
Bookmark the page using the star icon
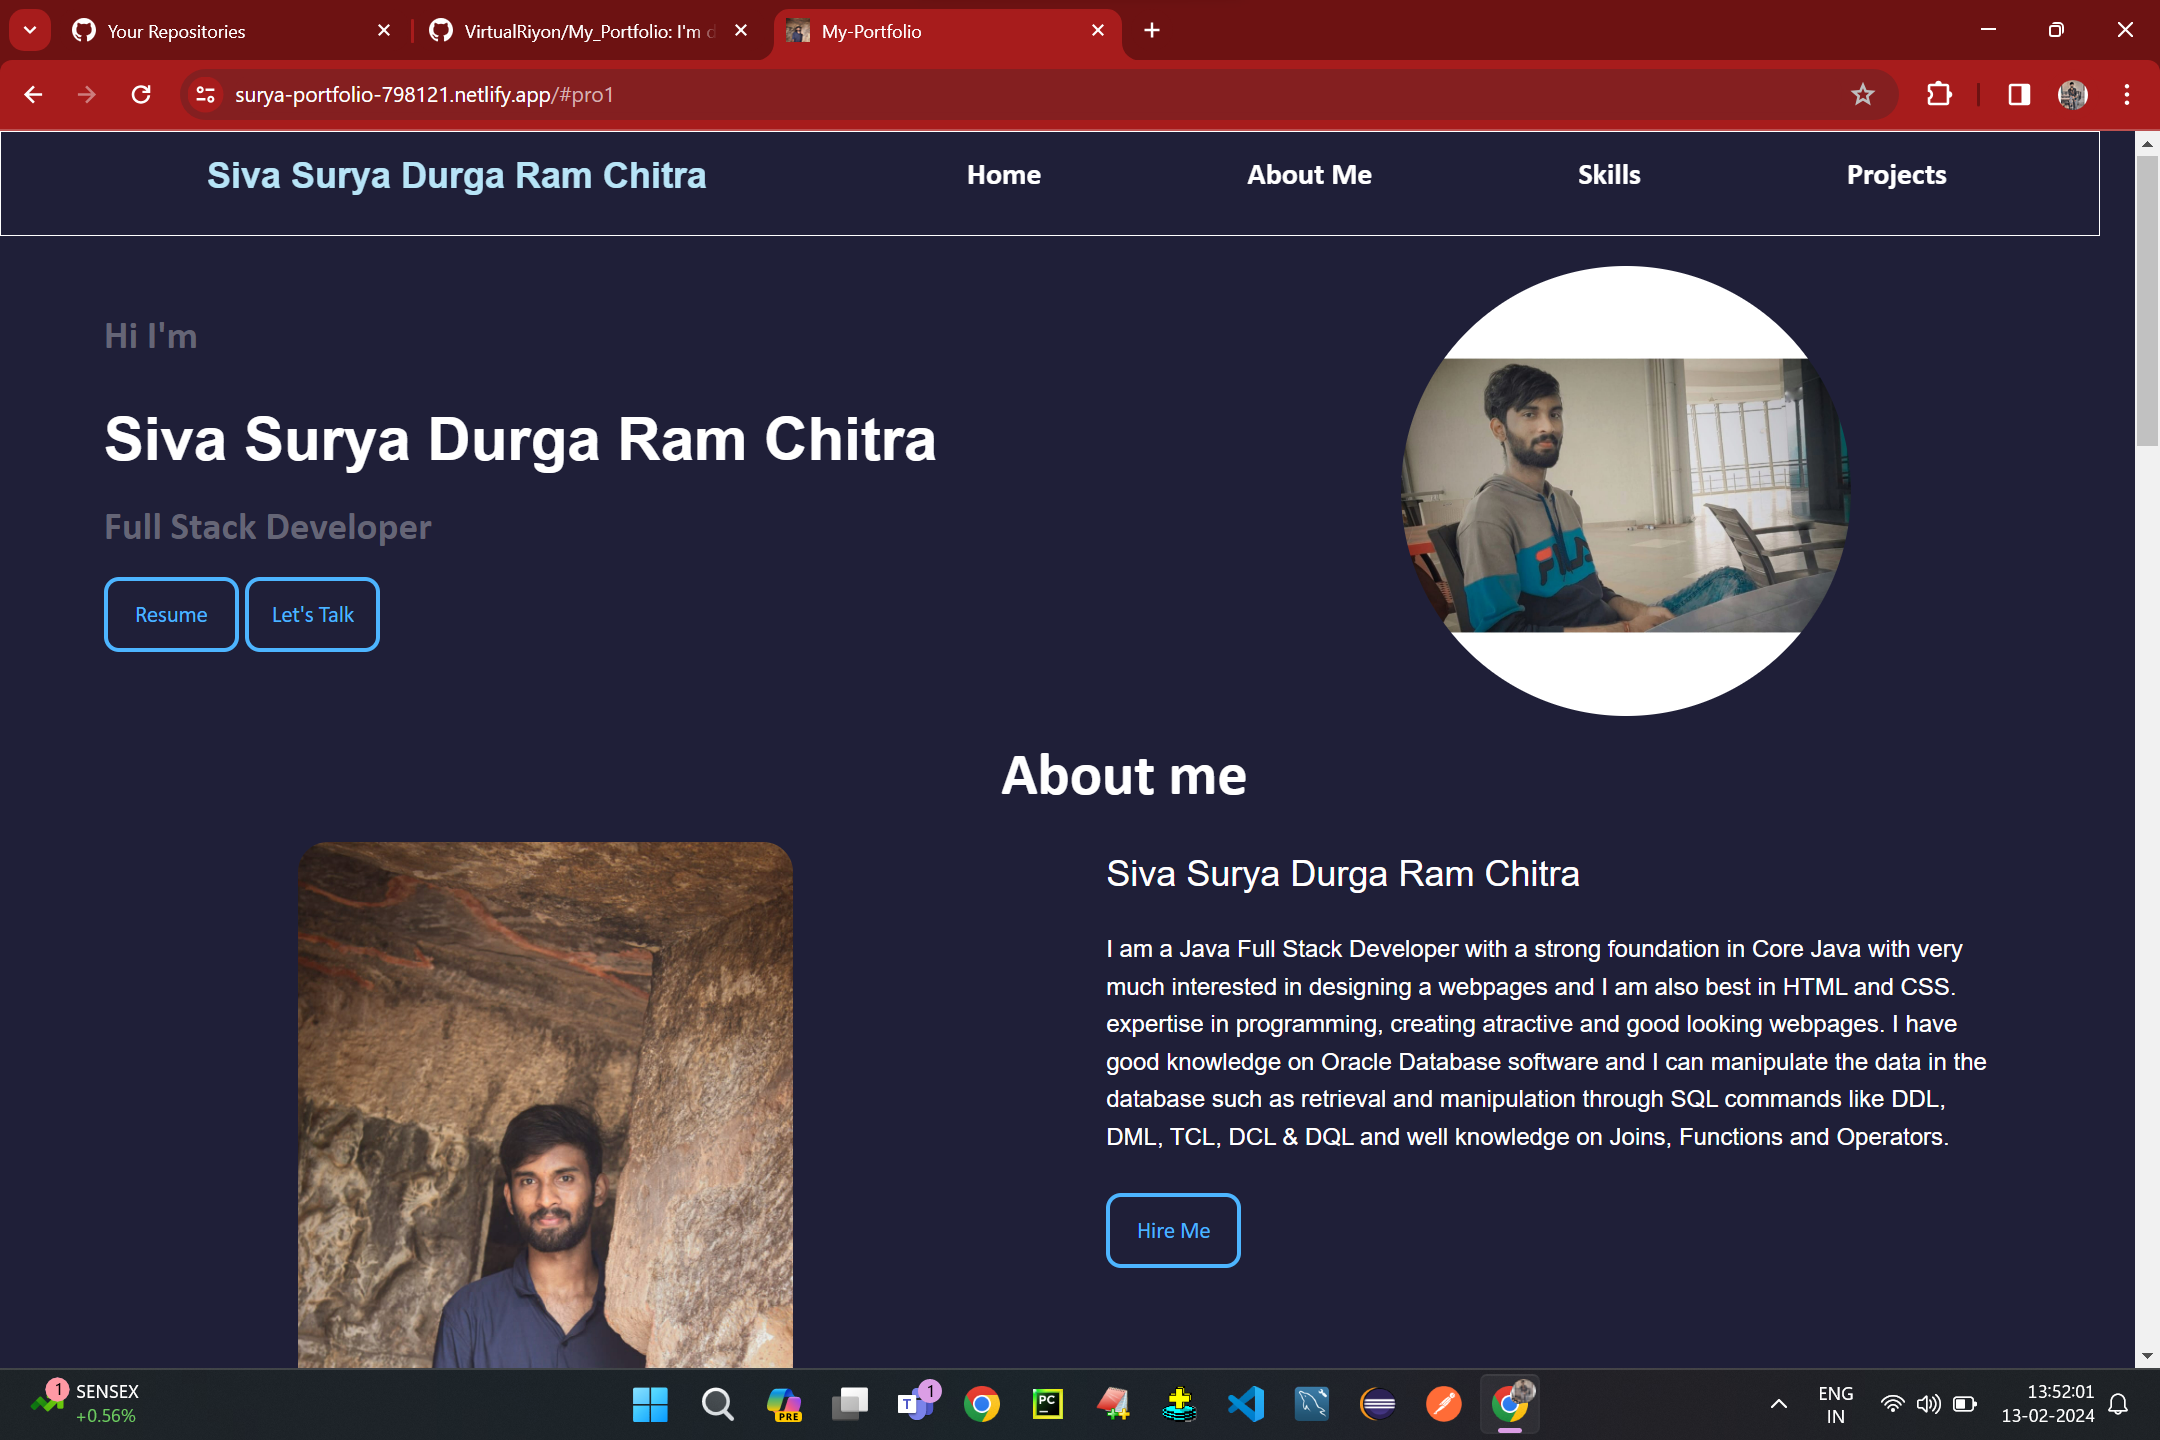[1862, 94]
